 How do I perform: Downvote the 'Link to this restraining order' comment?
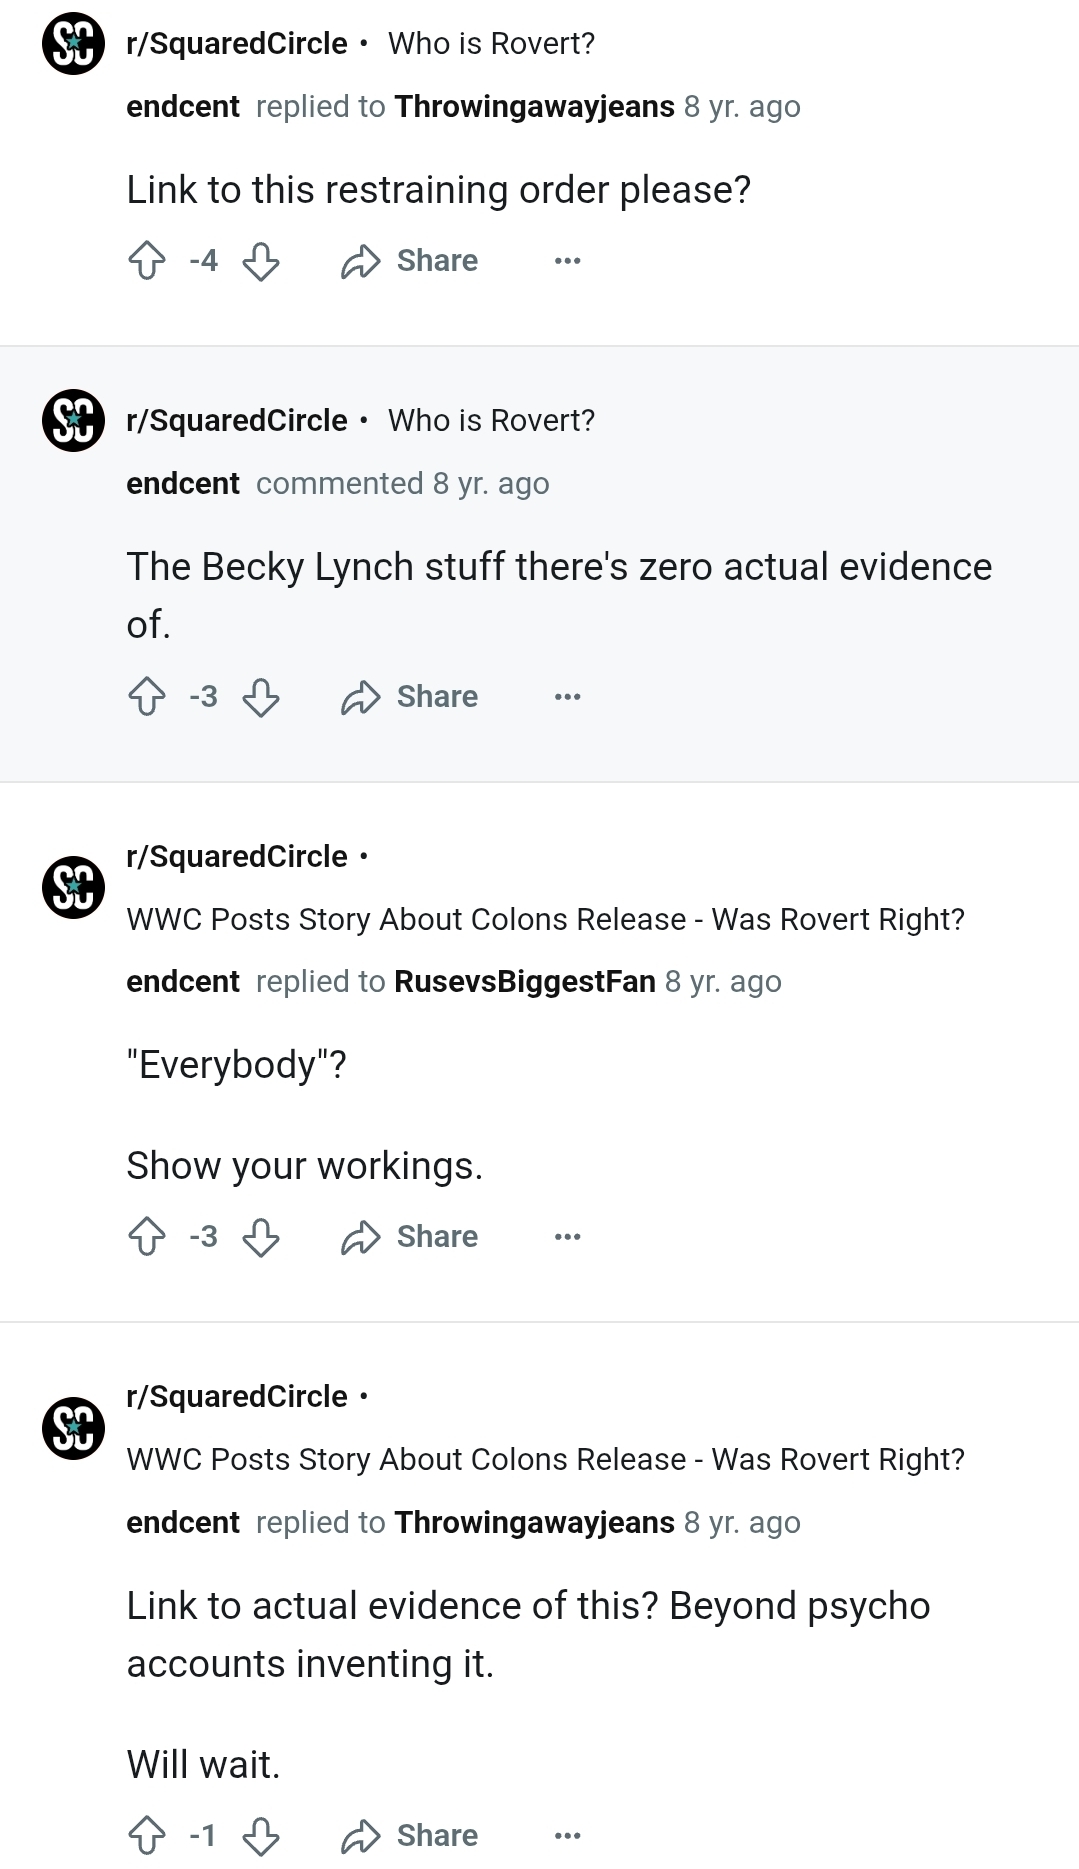[x=261, y=261]
